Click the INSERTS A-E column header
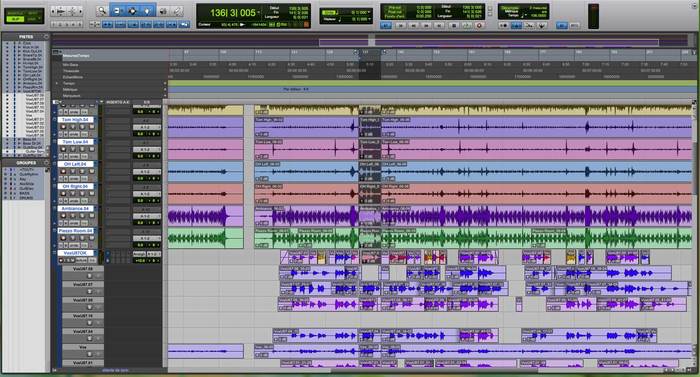The width and height of the screenshot is (700, 377). [118, 102]
